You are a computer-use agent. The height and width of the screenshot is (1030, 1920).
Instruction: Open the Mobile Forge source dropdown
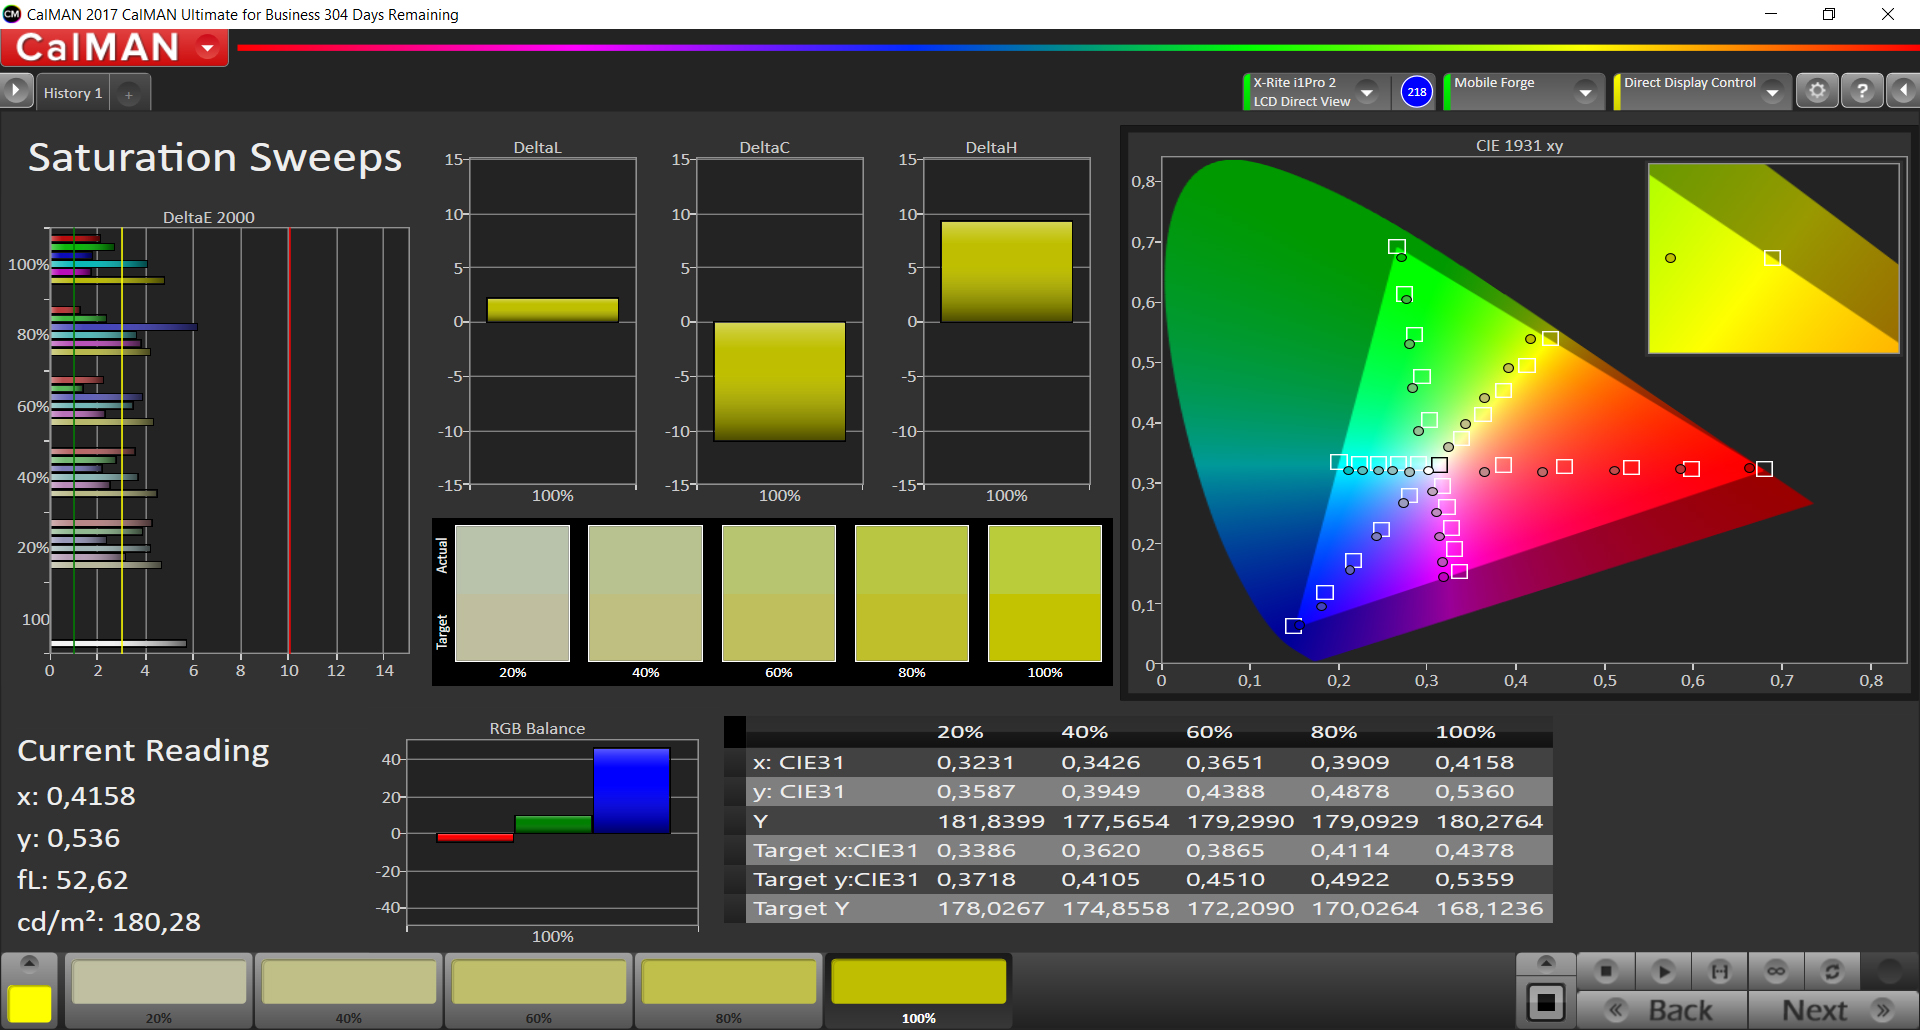[1585, 92]
